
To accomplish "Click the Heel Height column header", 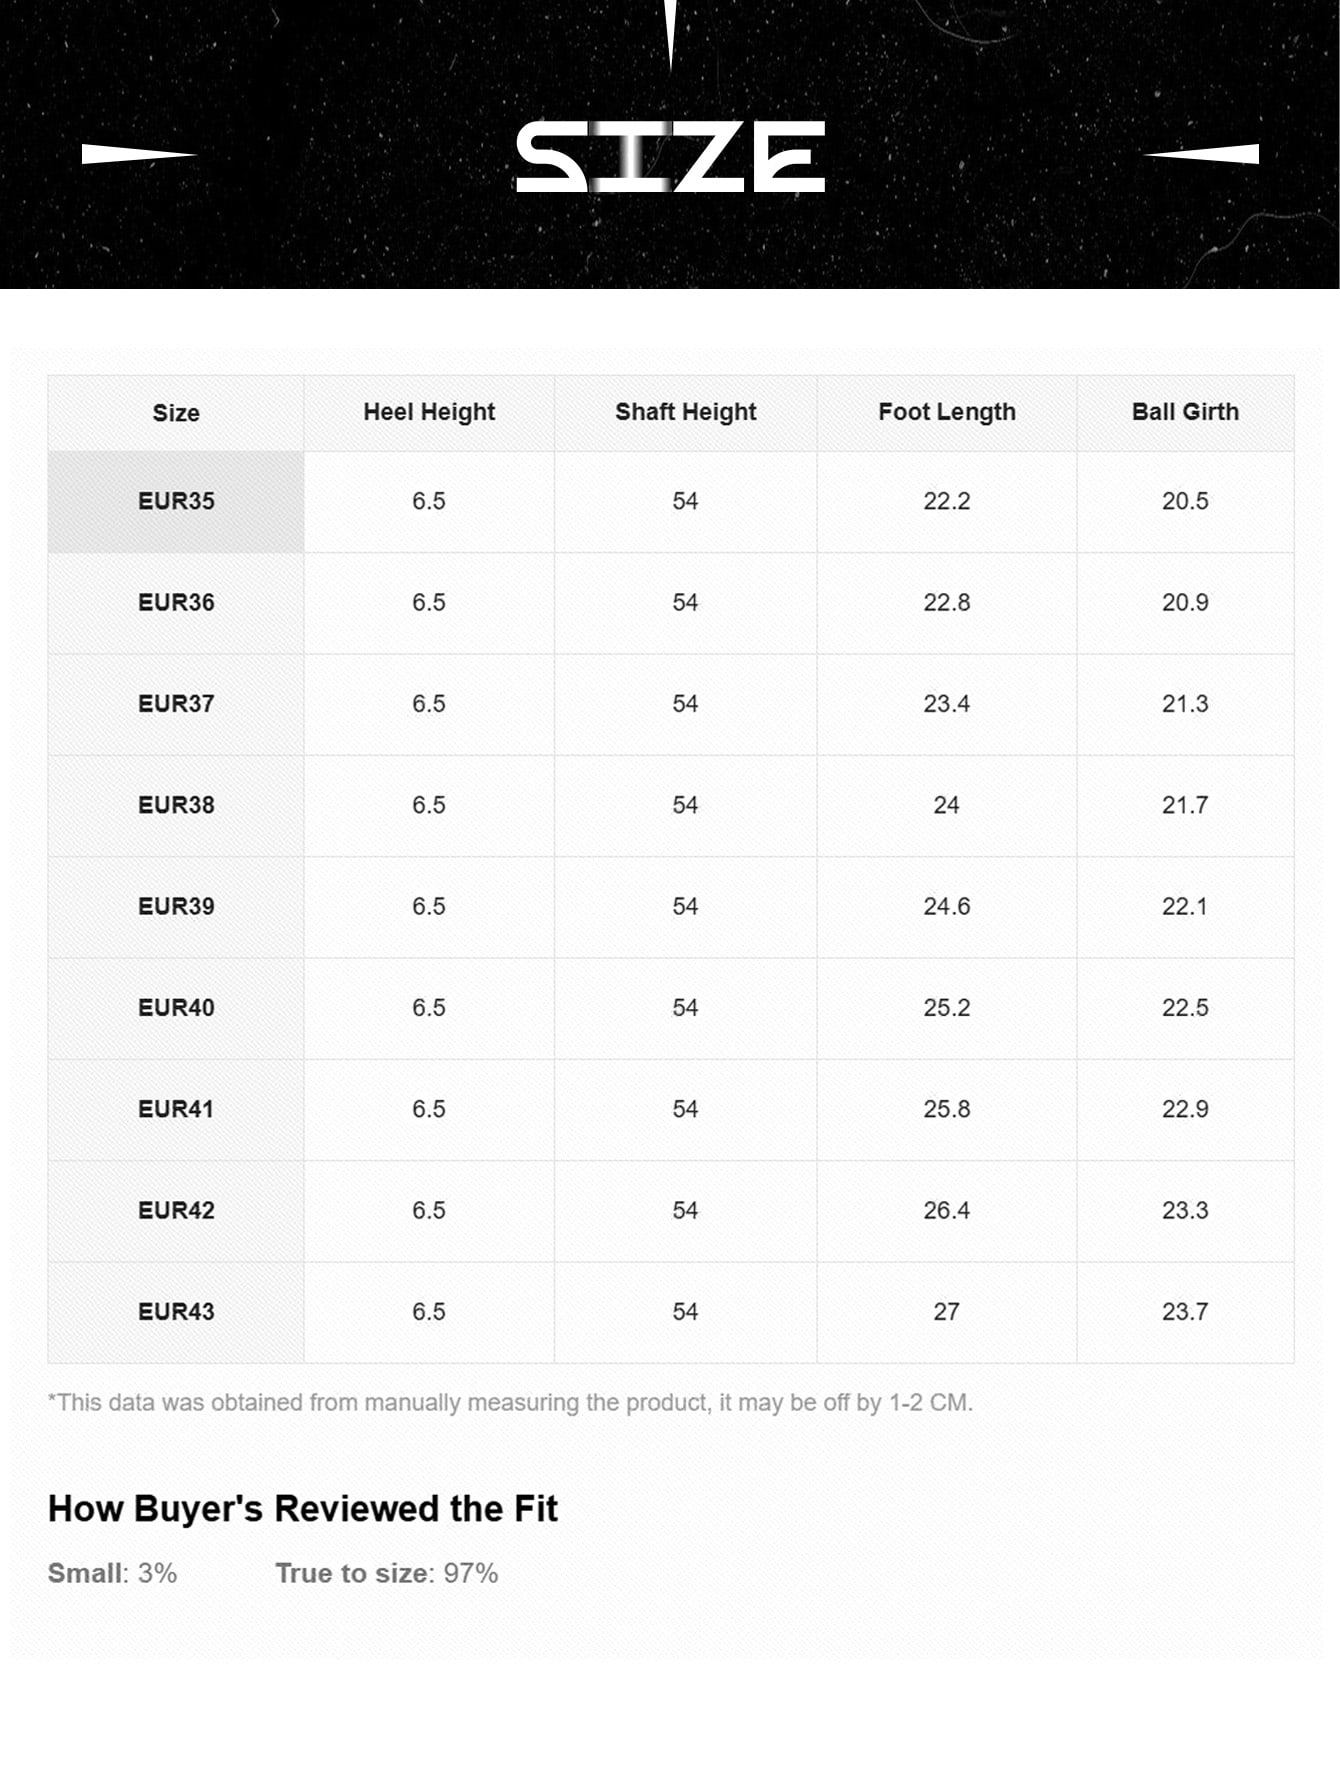I will (x=429, y=412).
